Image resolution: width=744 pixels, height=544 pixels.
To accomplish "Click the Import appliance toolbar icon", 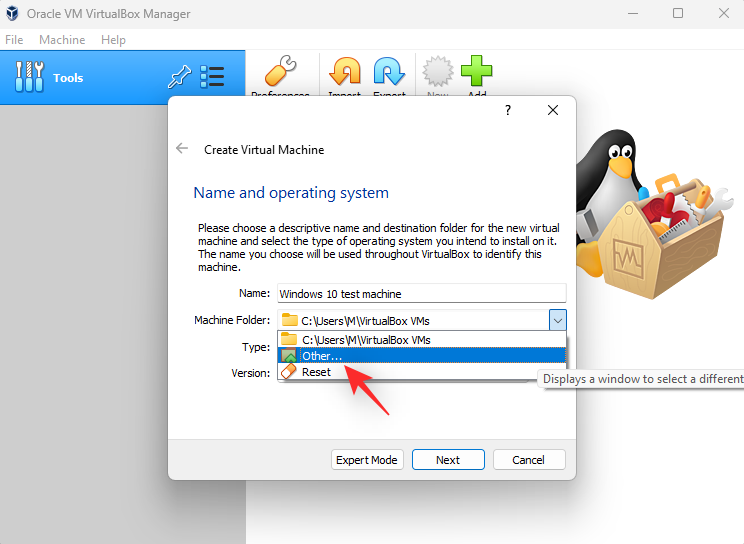I will 345,71.
